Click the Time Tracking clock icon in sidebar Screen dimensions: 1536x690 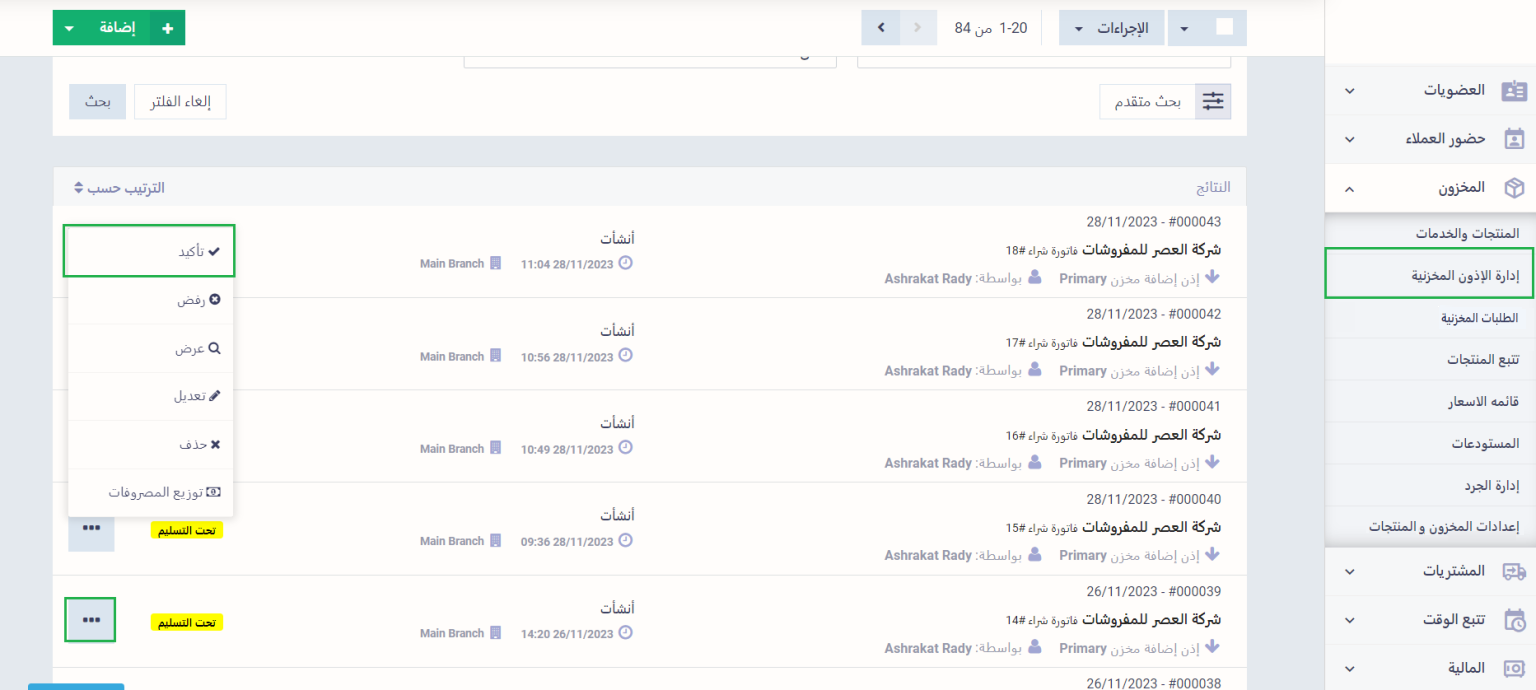pos(1514,620)
